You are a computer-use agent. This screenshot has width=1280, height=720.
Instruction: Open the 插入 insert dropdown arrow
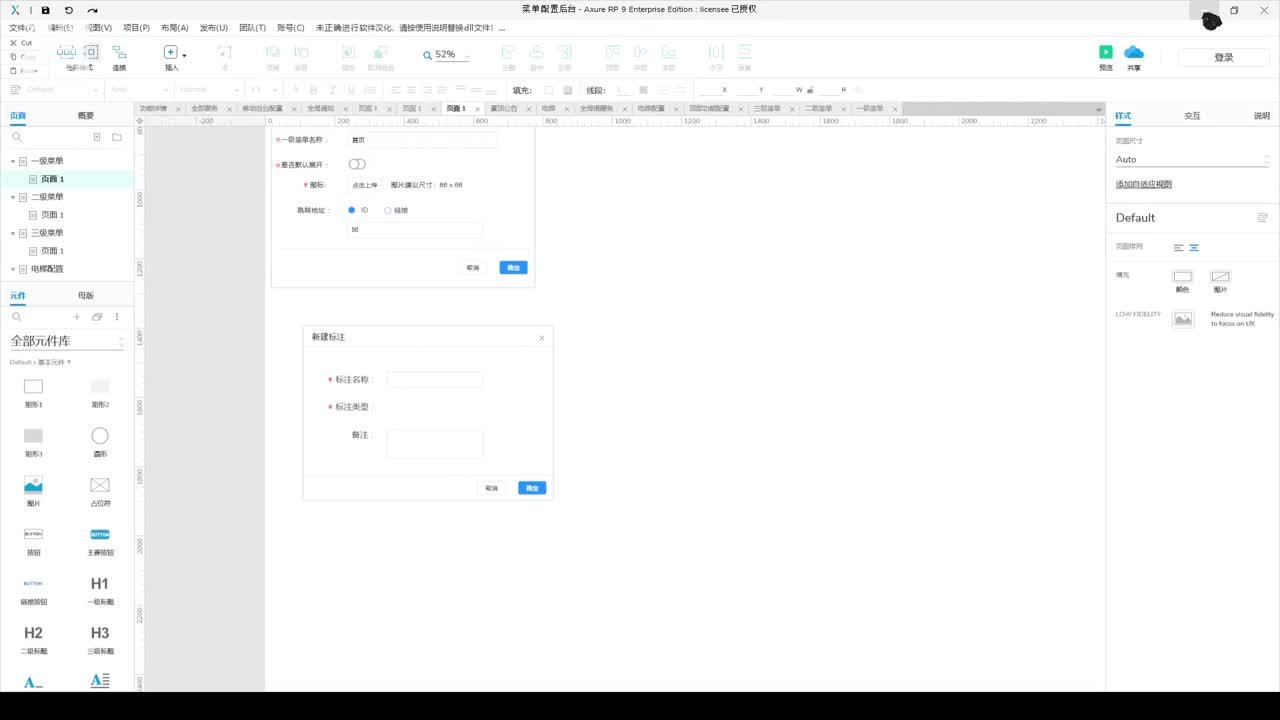(x=184, y=55)
